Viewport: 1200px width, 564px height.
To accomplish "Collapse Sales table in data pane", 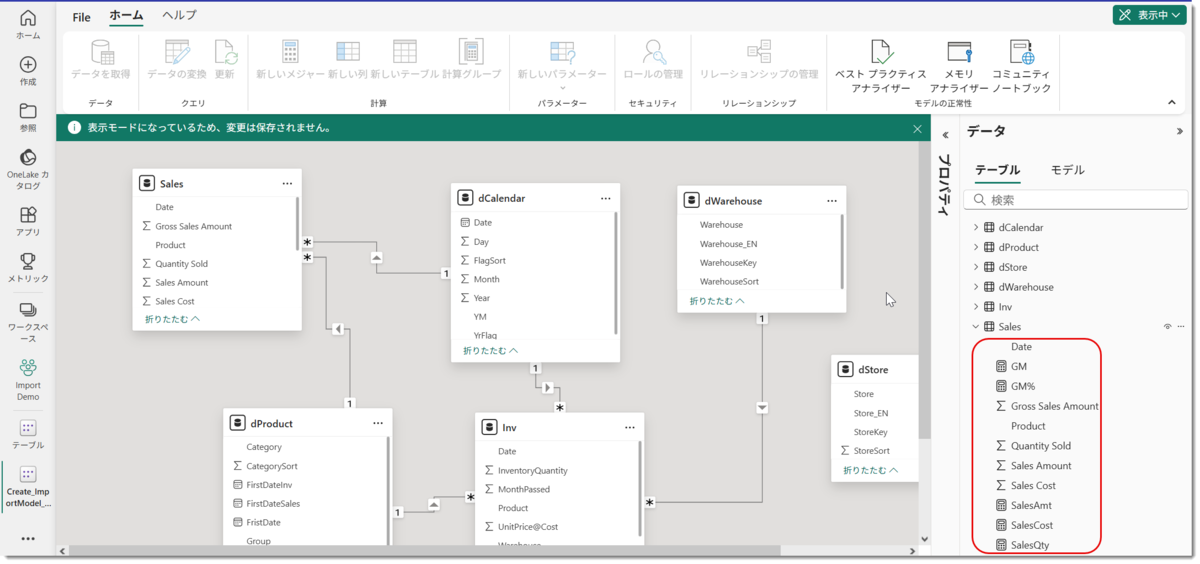I will pos(976,327).
